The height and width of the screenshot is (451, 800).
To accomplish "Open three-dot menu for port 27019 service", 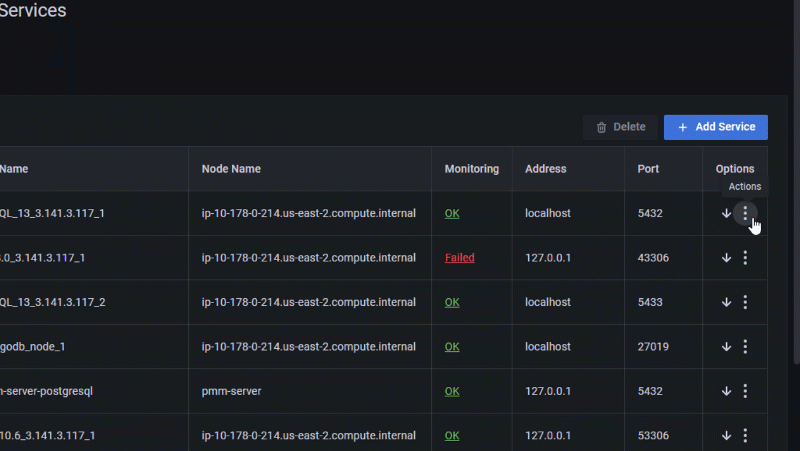I will pyautogui.click(x=745, y=347).
